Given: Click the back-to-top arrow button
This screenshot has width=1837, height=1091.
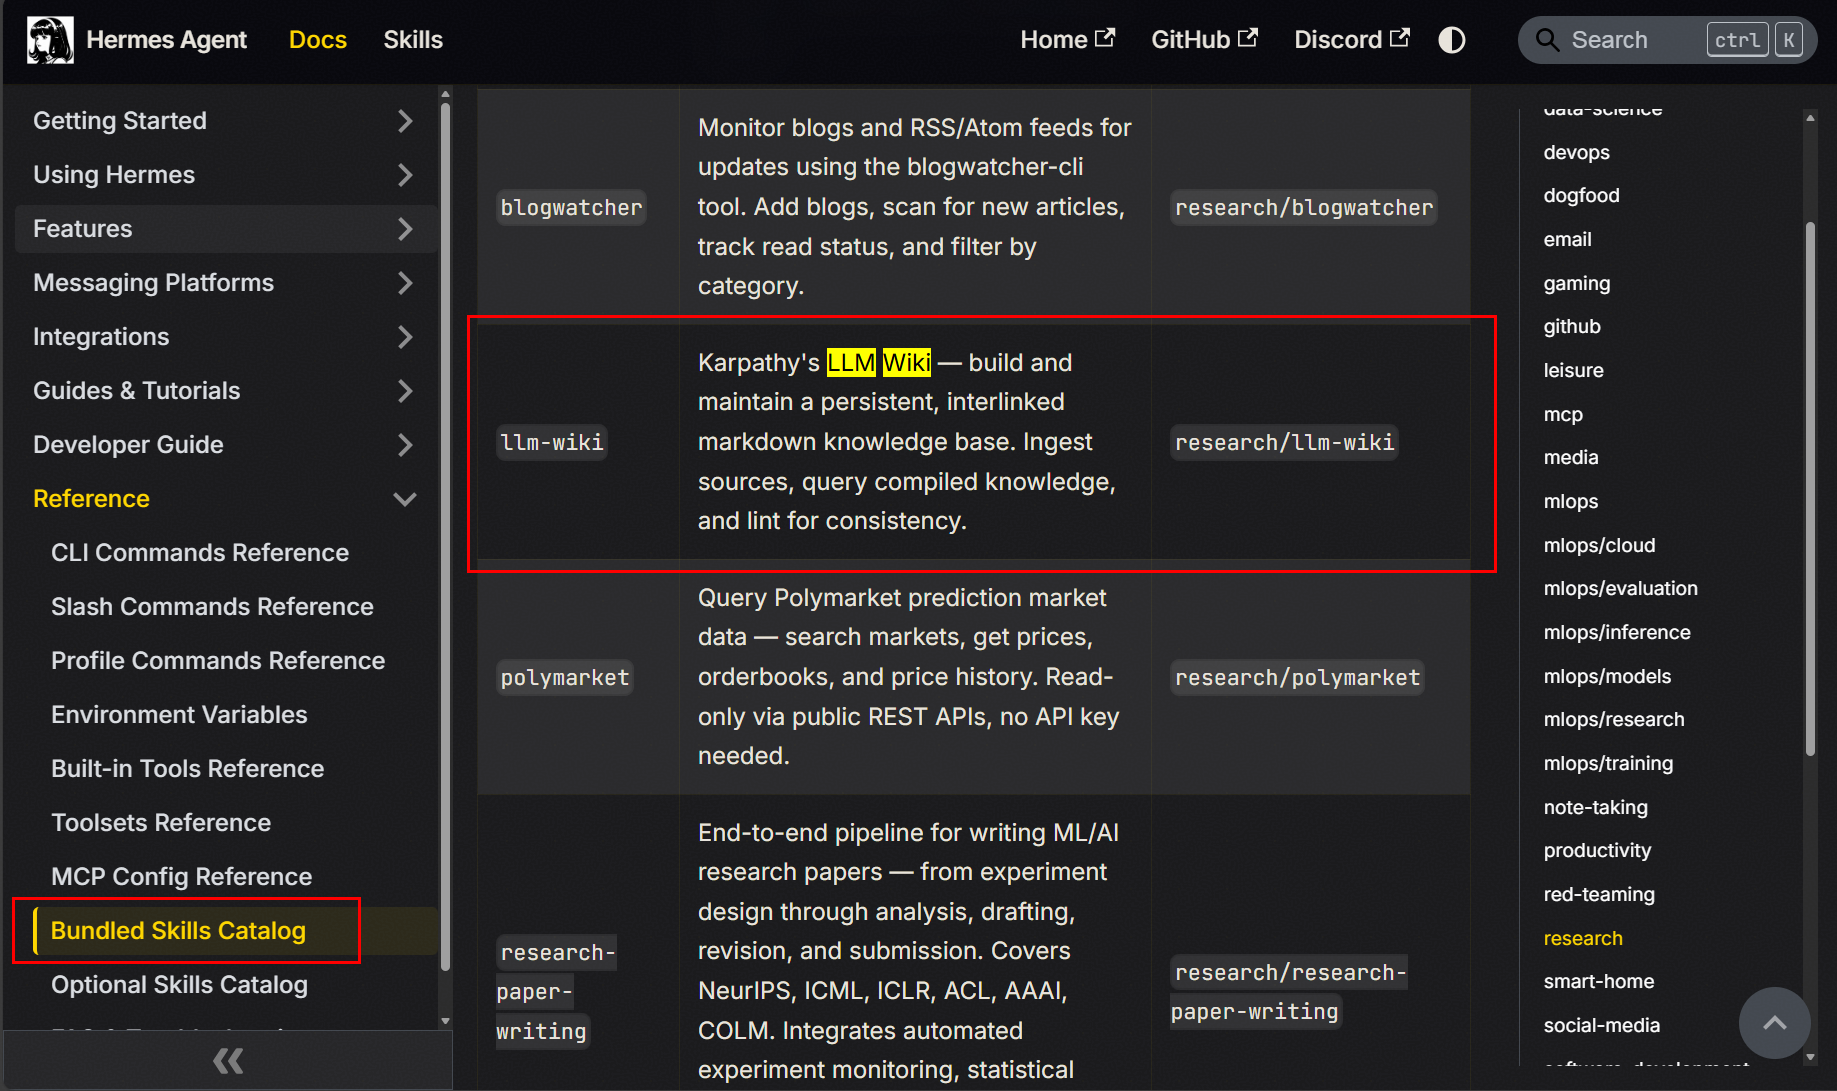Looking at the screenshot, I should pyautogui.click(x=1775, y=1023).
